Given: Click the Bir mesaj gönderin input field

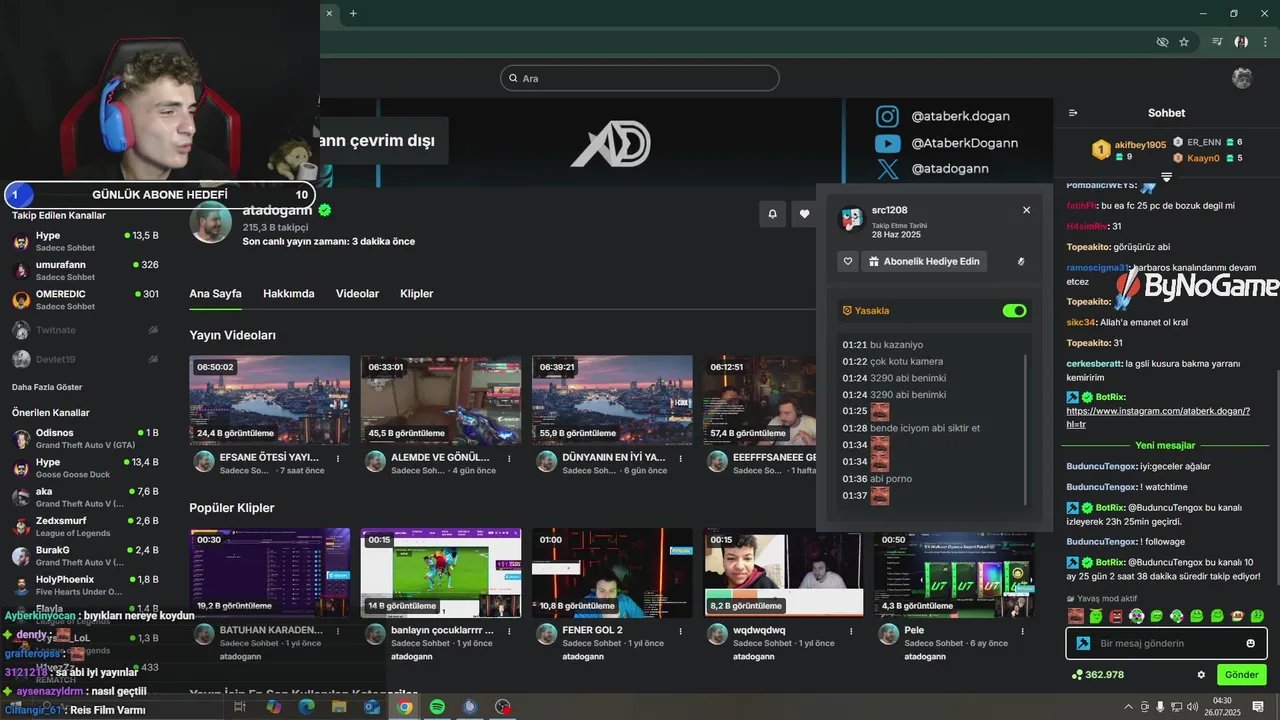Looking at the screenshot, I should coord(1167,643).
